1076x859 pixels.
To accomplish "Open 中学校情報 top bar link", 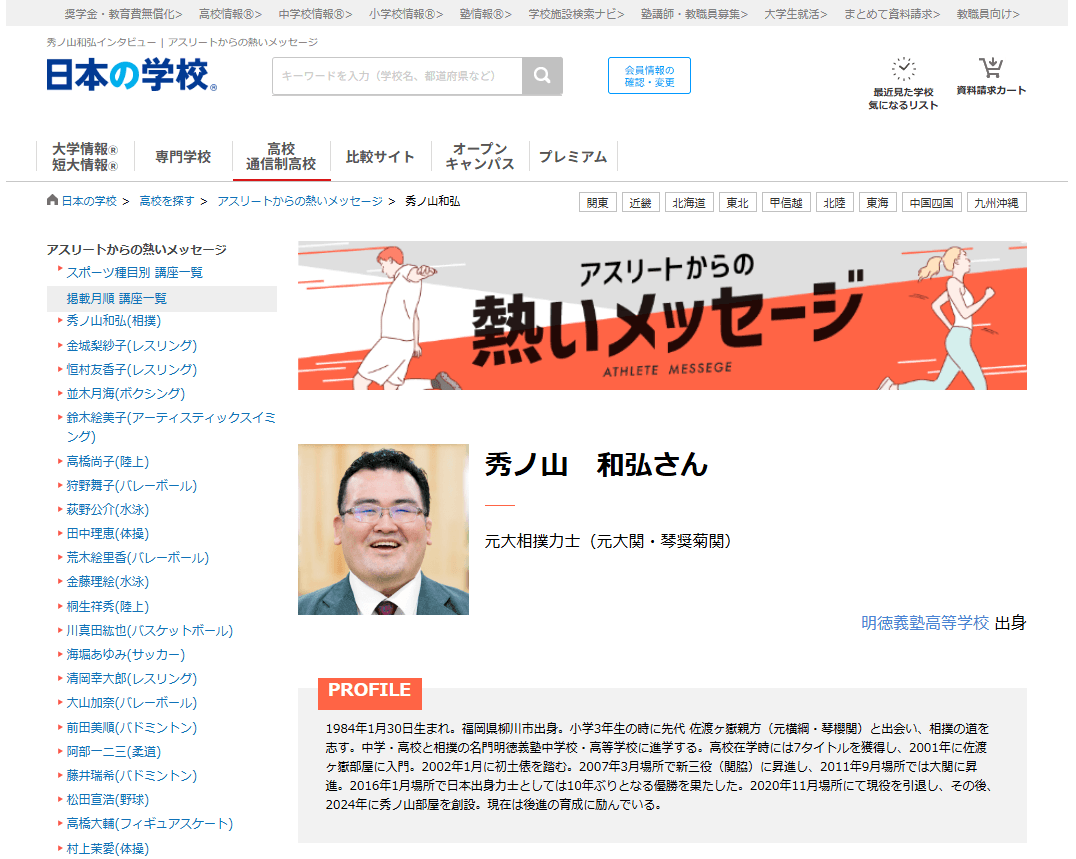I will (x=316, y=14).
